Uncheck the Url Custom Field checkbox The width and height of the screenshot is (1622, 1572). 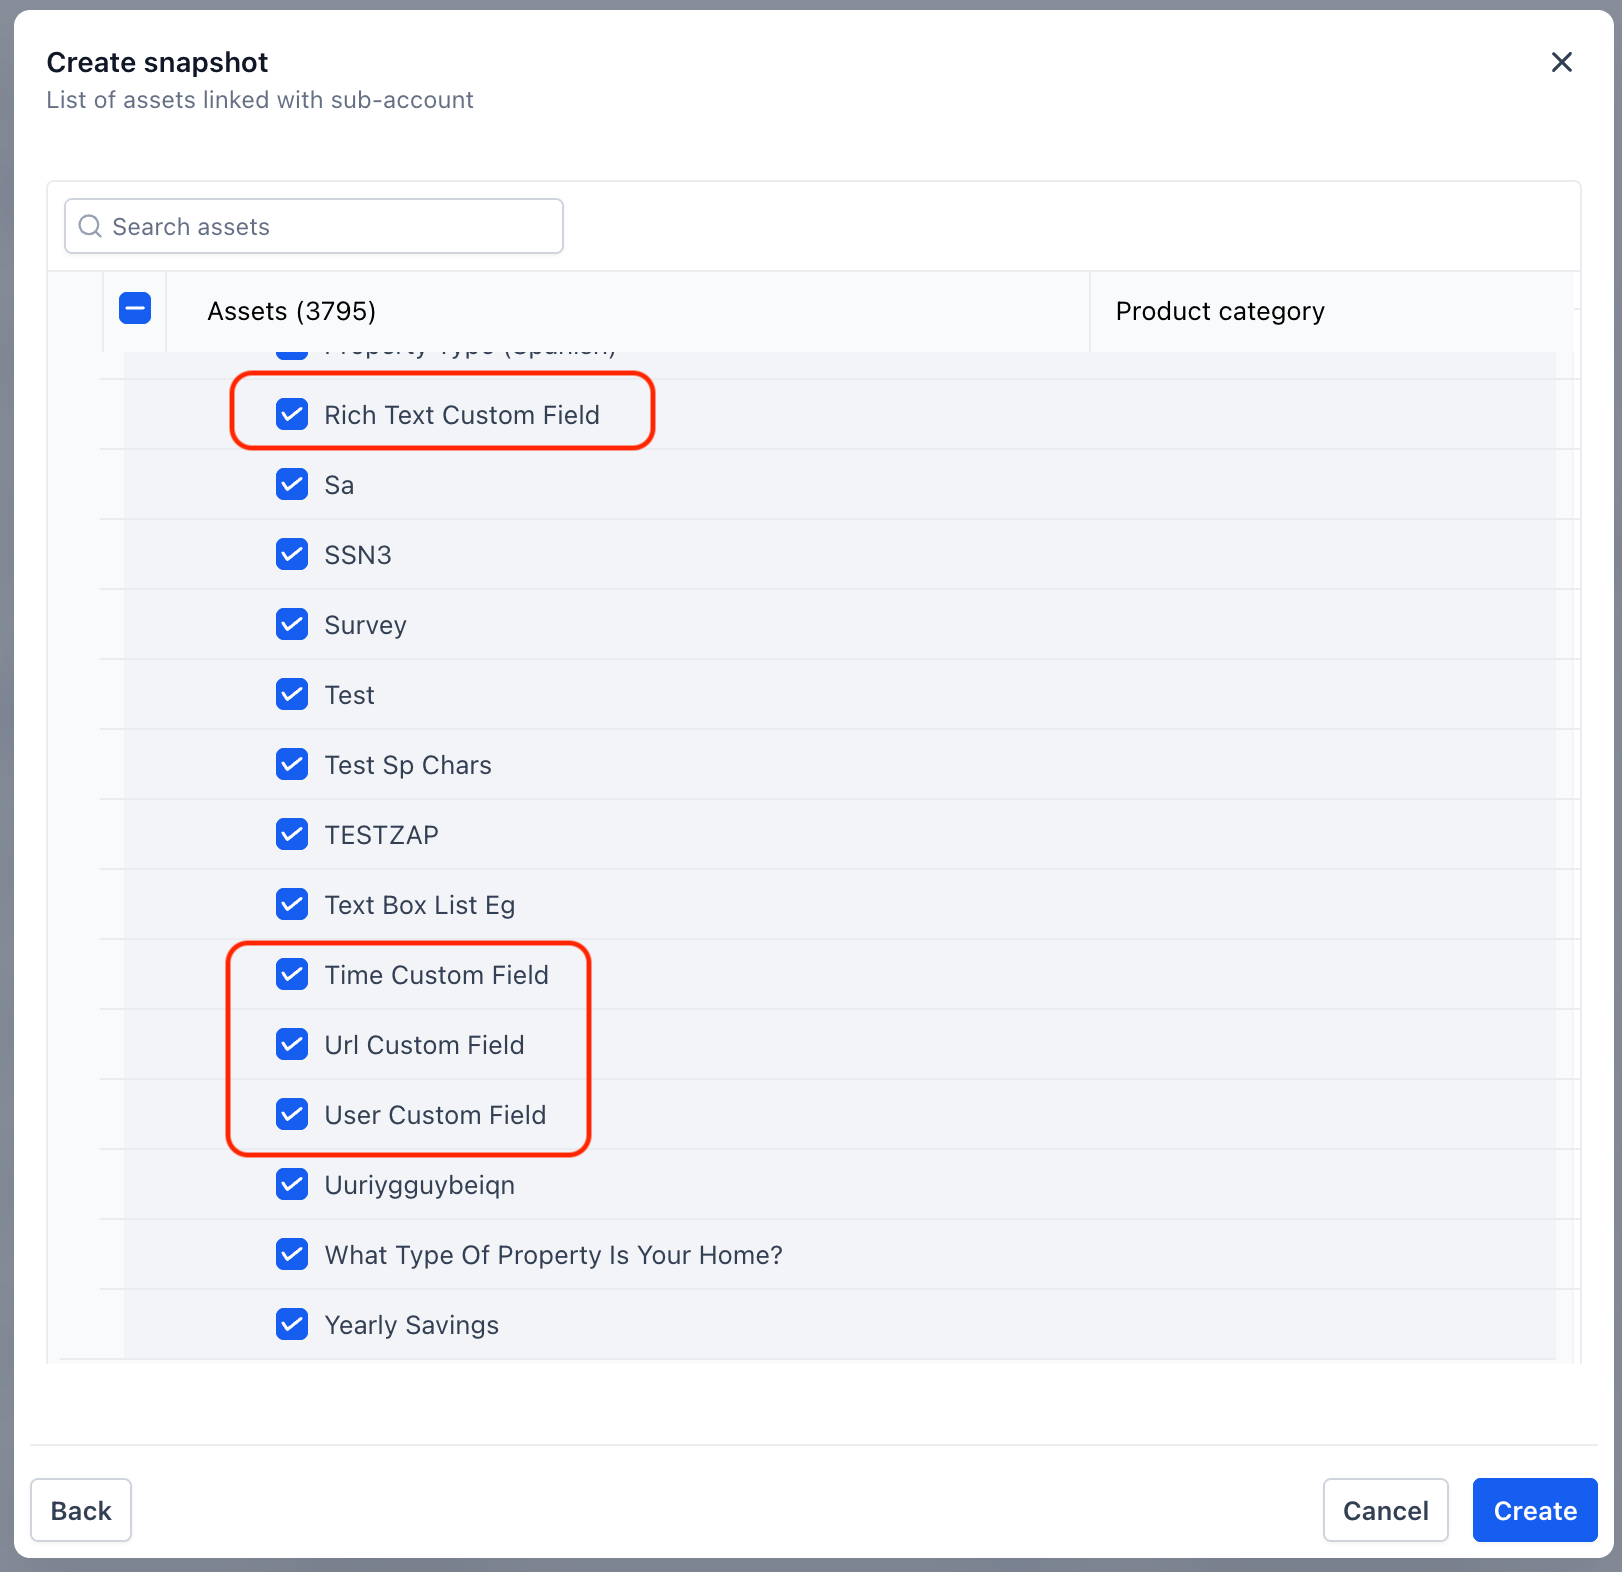[x=292, y=1044]
